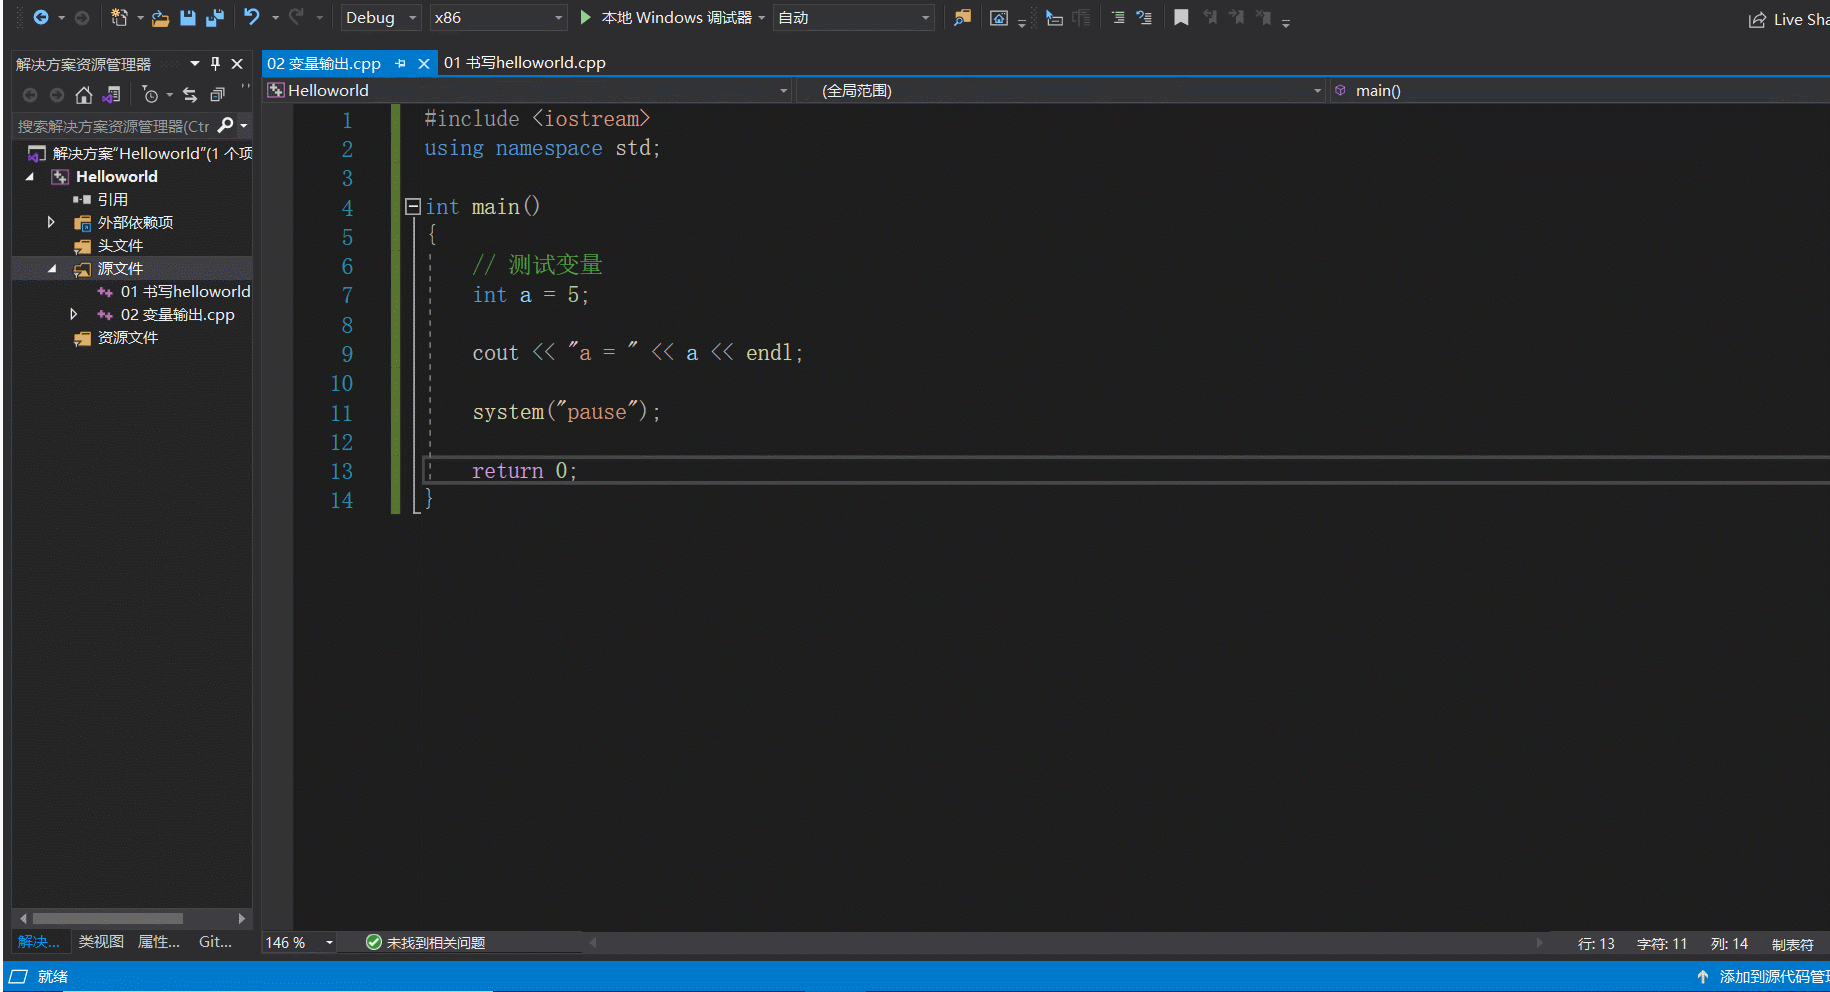Open the debugger target dropdown arrow
The image size is (1830, 992).
click(x=761, y=18)
